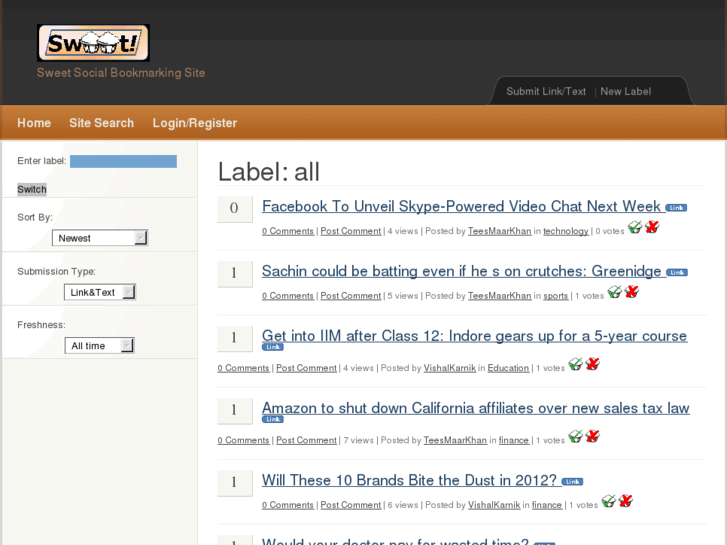727x545 pixels.
Task: Downvote the Sachin batting on crutches post
Action: click(631, 292)
